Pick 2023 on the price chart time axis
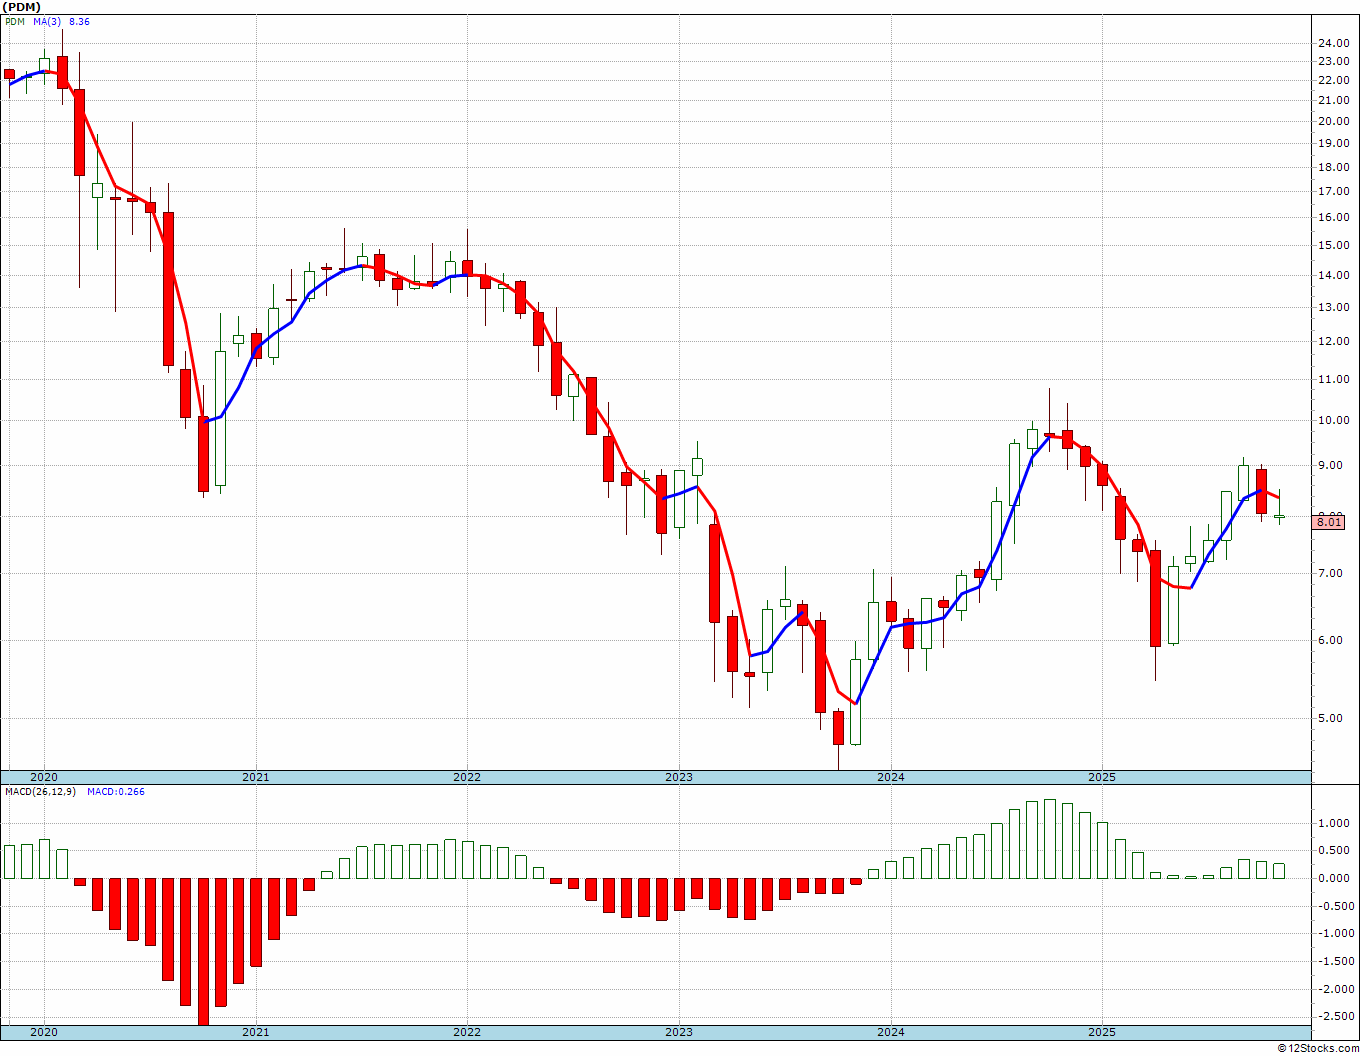 678,777
